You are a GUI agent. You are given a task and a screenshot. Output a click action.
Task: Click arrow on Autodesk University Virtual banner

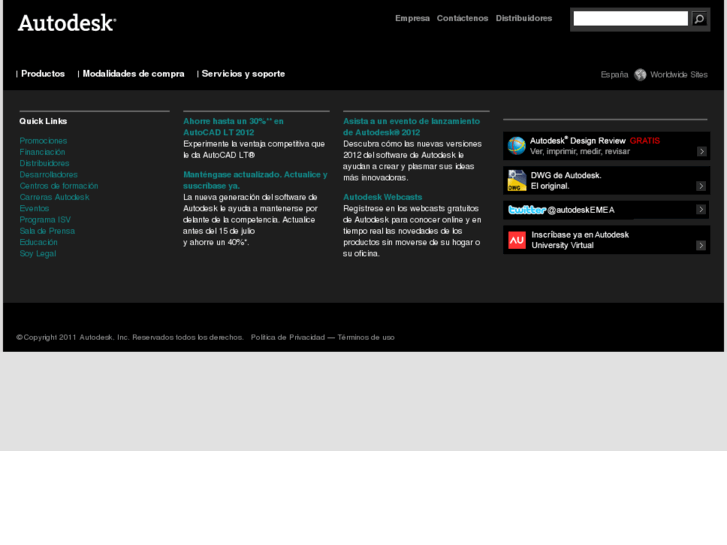click(701, 245)
